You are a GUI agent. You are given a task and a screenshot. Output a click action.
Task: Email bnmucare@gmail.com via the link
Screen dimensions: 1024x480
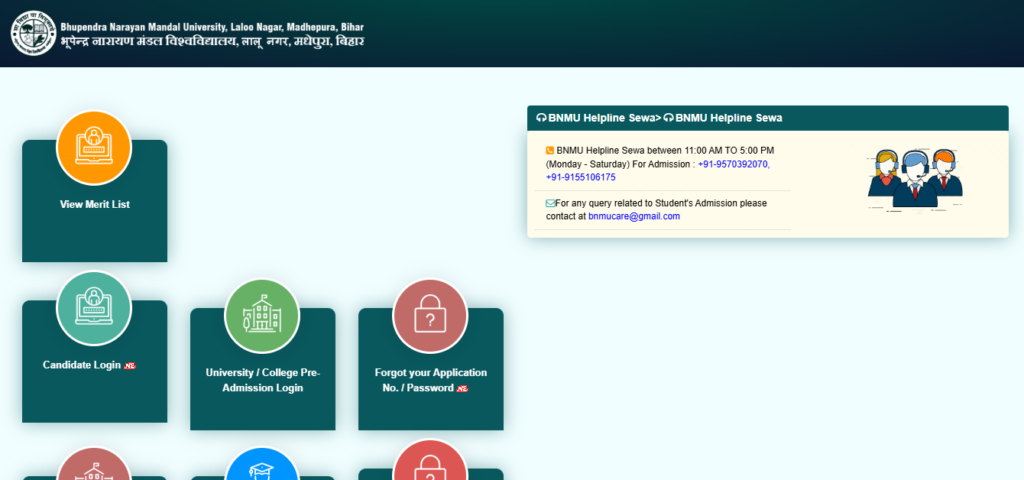click(634, 216)
